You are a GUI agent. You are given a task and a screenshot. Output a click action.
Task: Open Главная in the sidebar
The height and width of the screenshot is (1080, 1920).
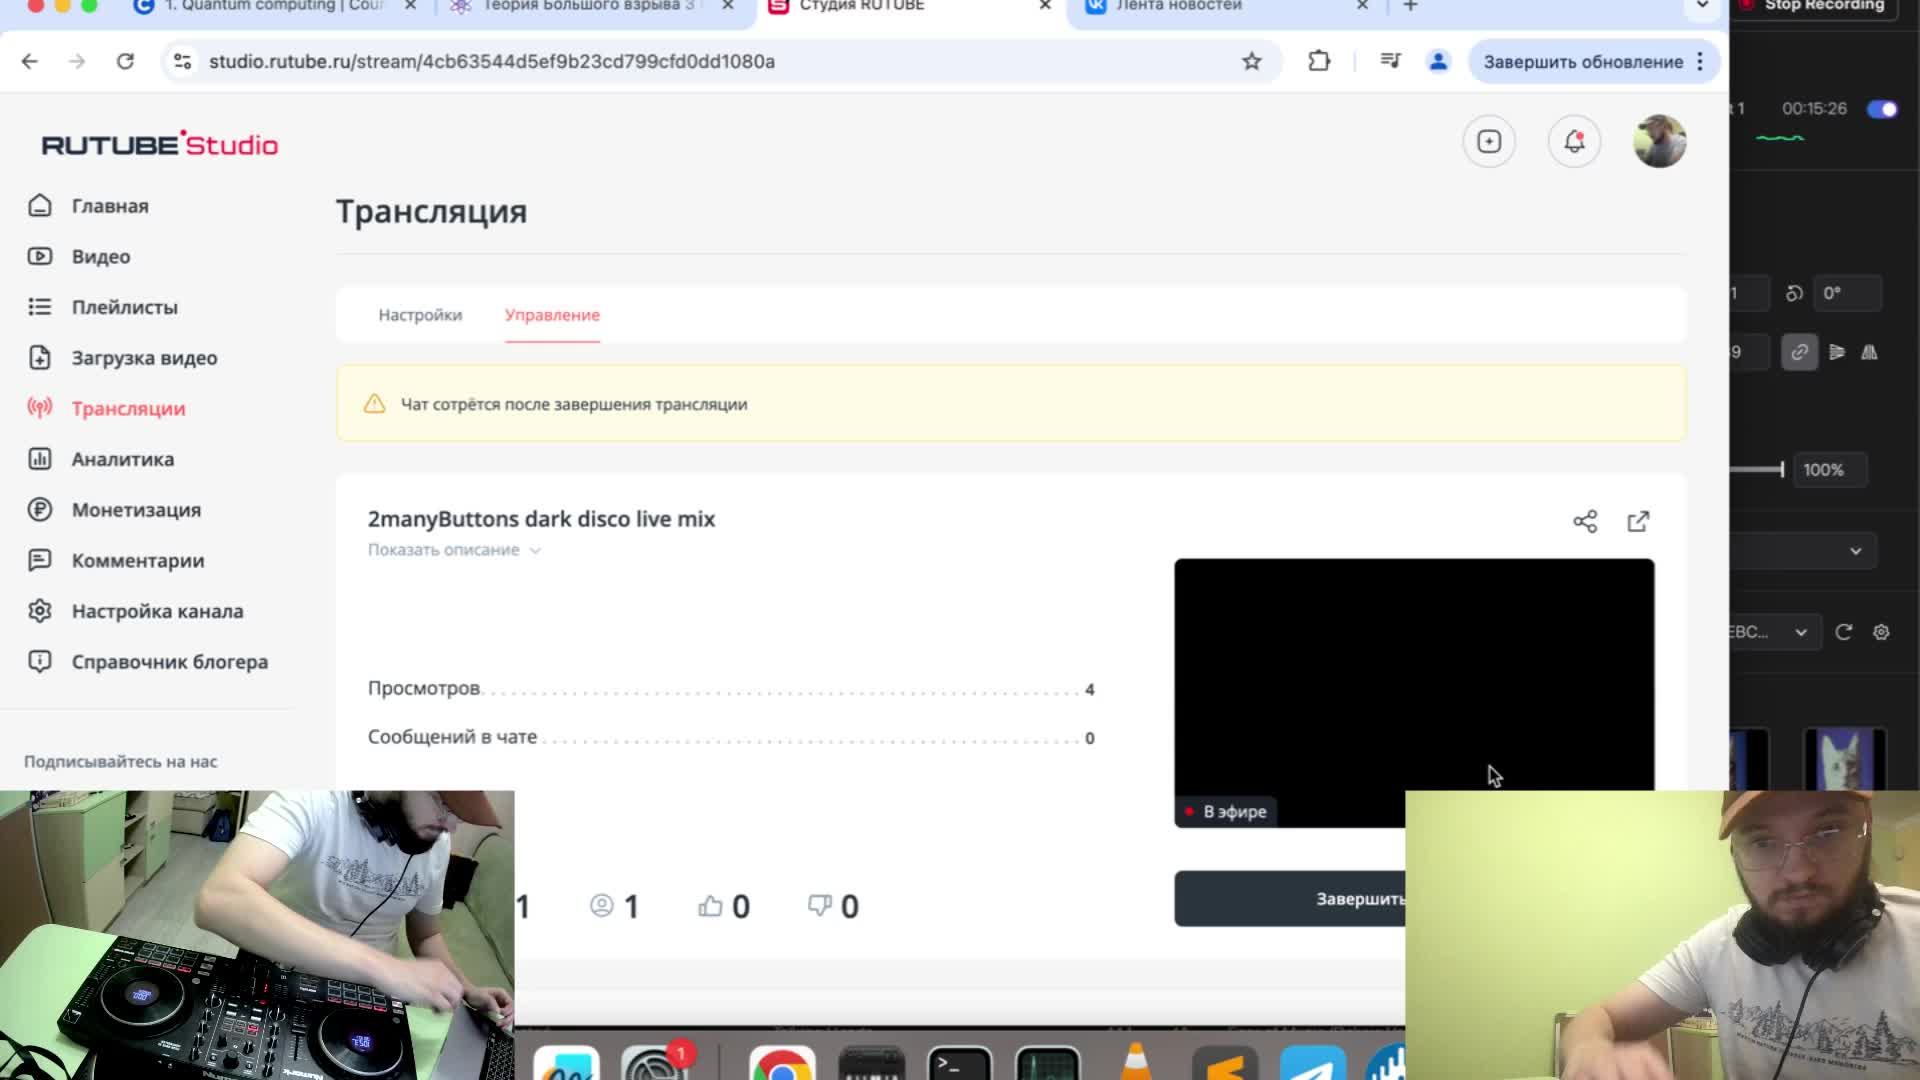pyautogui.click(x=110, y=206)
